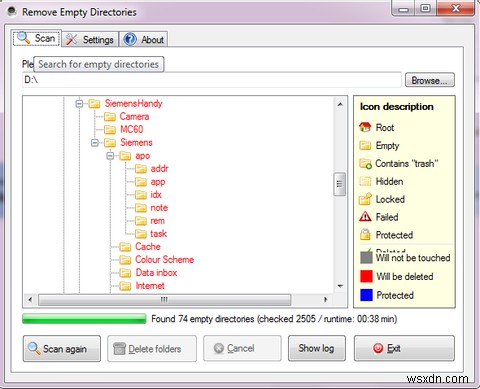This screenshot has height=389, width=480.
Task: Click the Root house icon in legend
Action: [365, 127]
